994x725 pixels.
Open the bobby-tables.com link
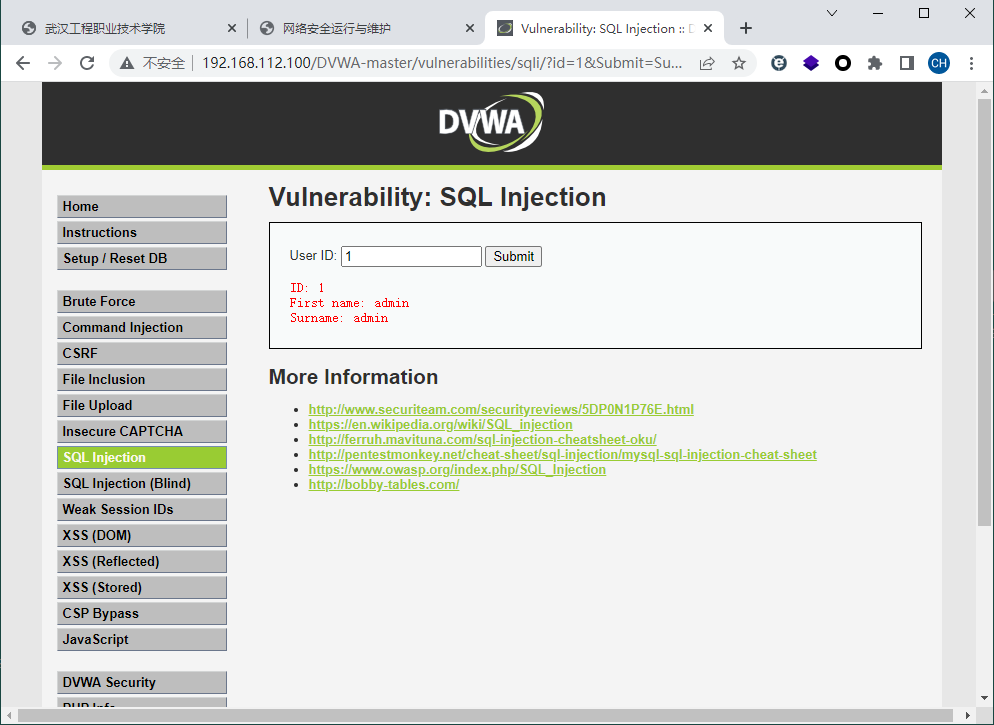pyautogui.click(x=383, y=485)
